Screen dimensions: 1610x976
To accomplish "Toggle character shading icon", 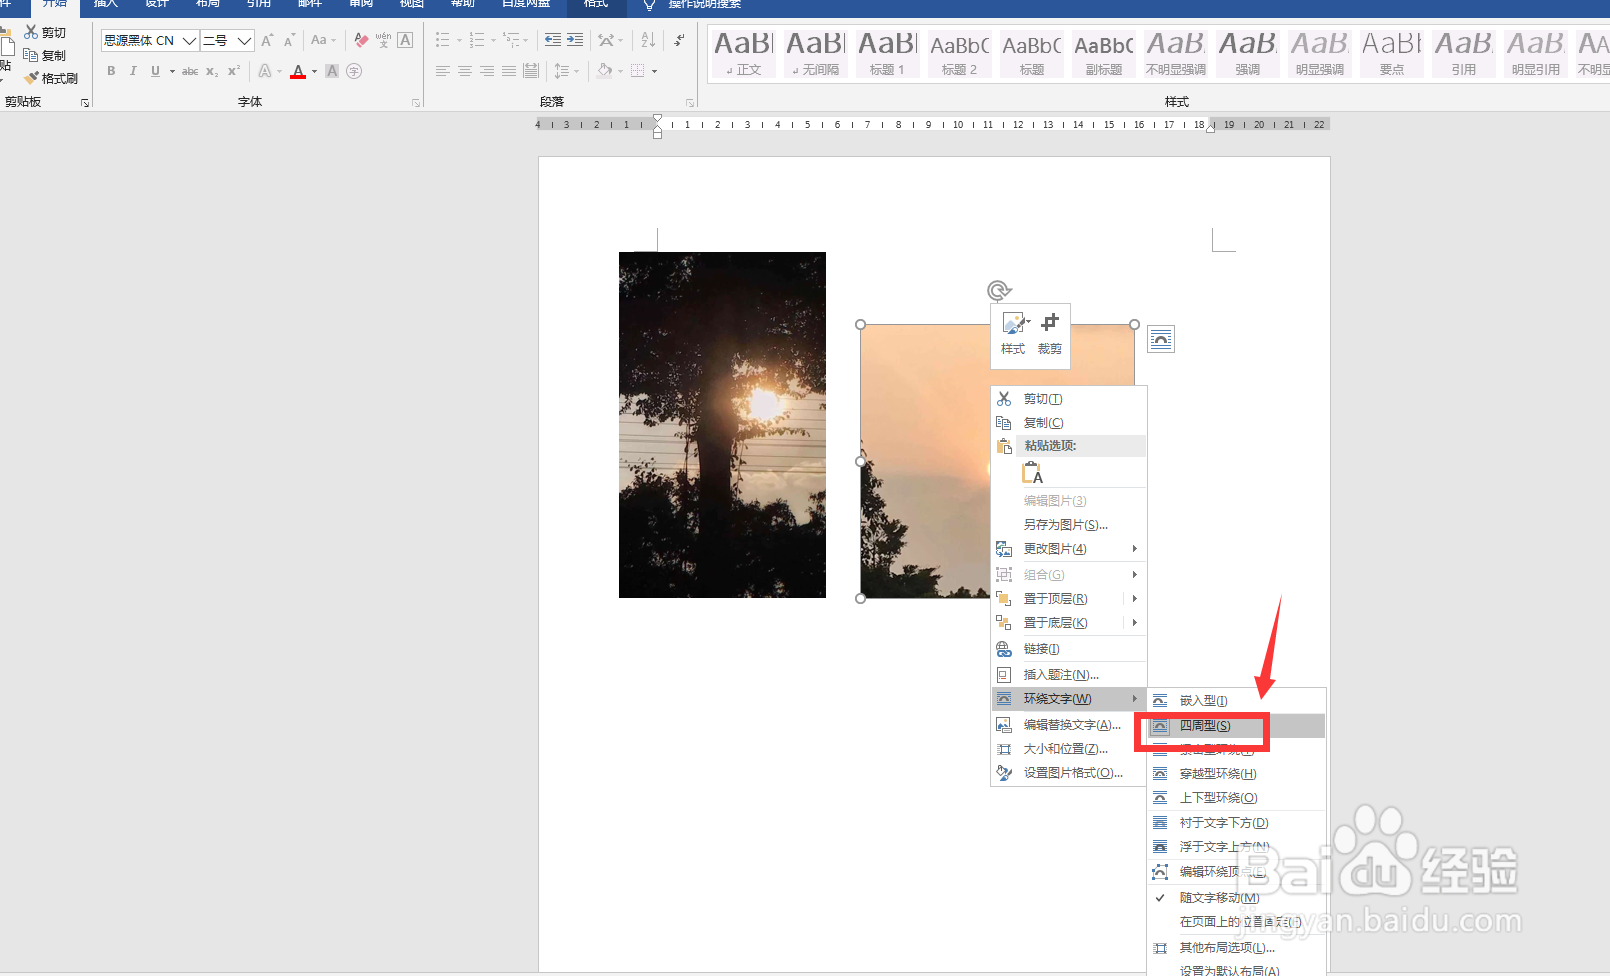I will [332, 71].
